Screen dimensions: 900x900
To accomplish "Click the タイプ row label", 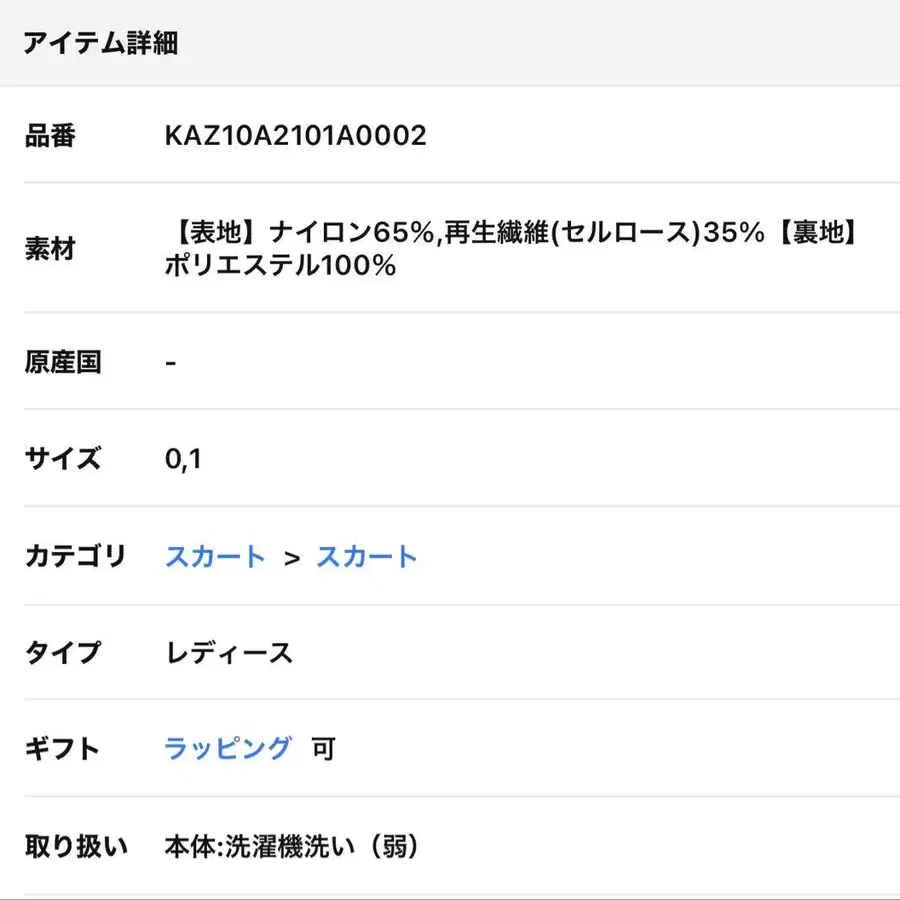I will 63,653.
